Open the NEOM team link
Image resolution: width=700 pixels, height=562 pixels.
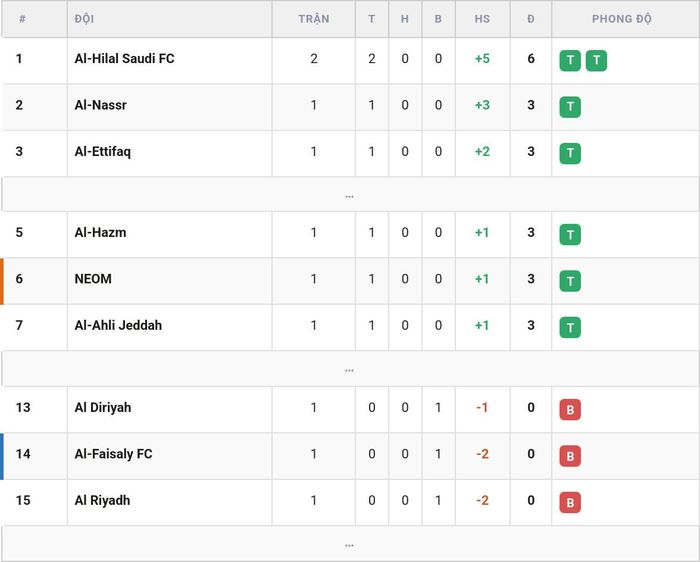click(x=93, y=279)
